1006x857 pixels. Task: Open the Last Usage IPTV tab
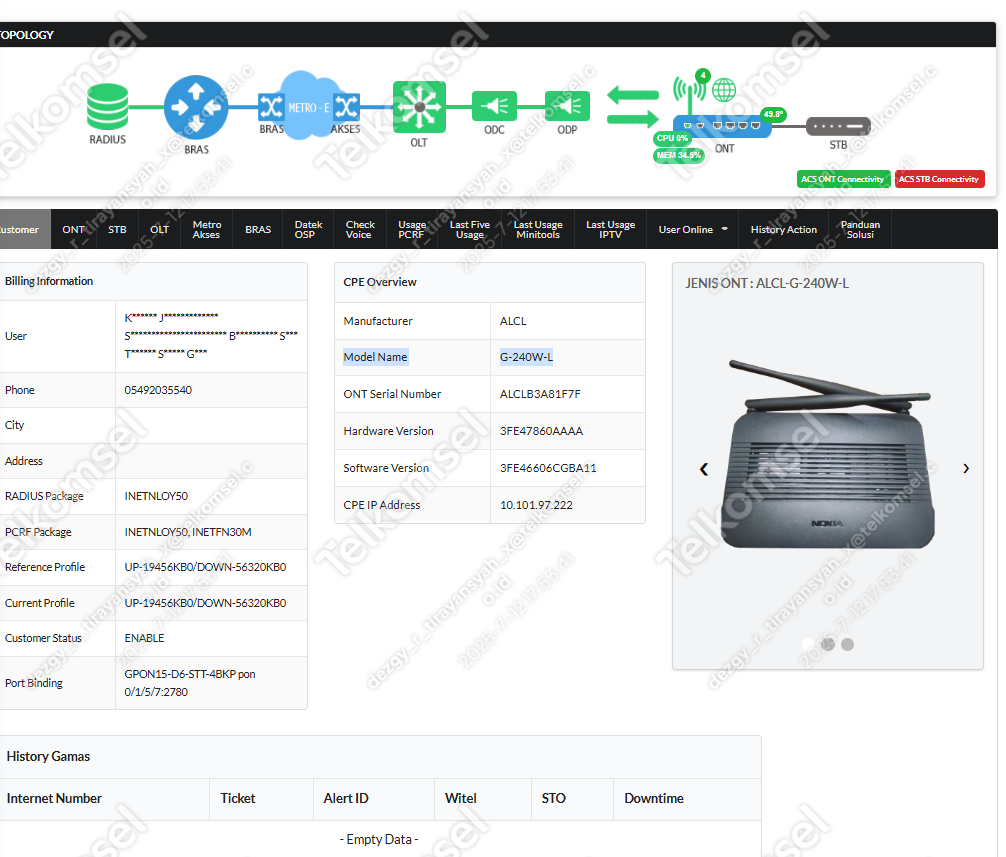point(610,230)
